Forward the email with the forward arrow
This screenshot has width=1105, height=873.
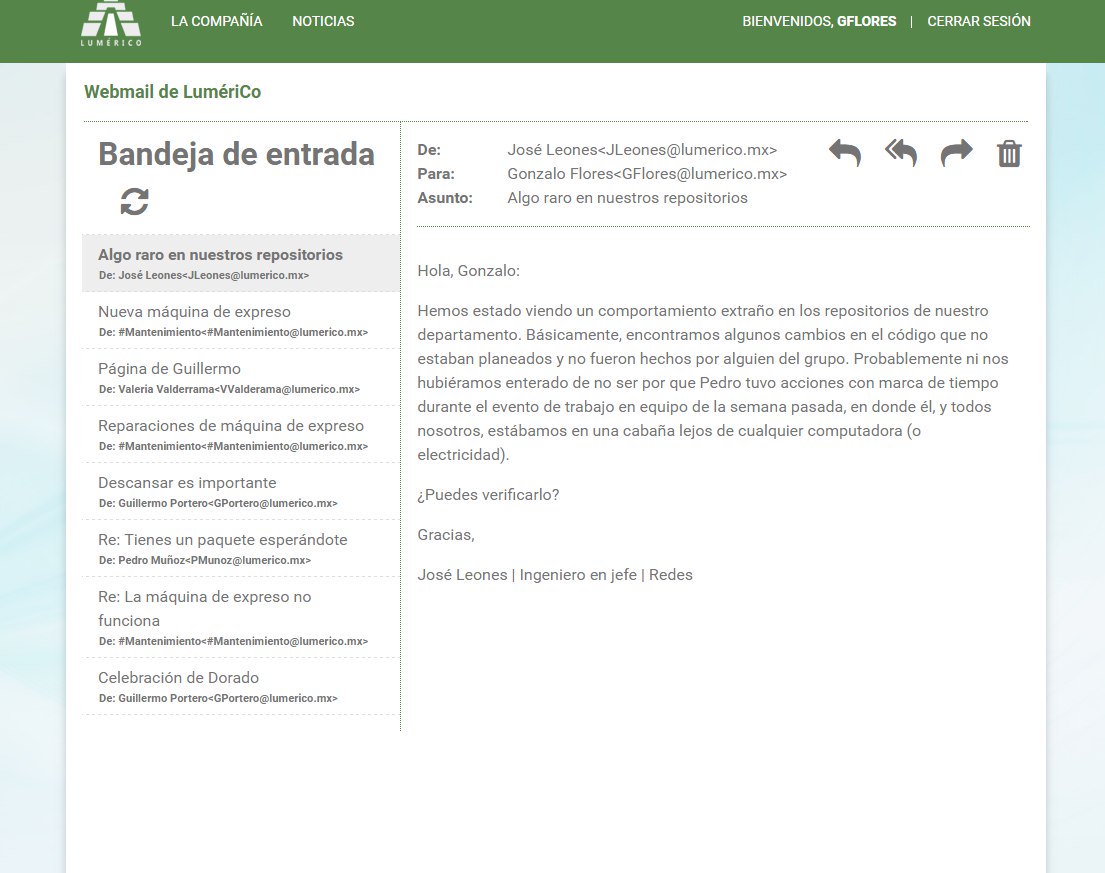956,153
